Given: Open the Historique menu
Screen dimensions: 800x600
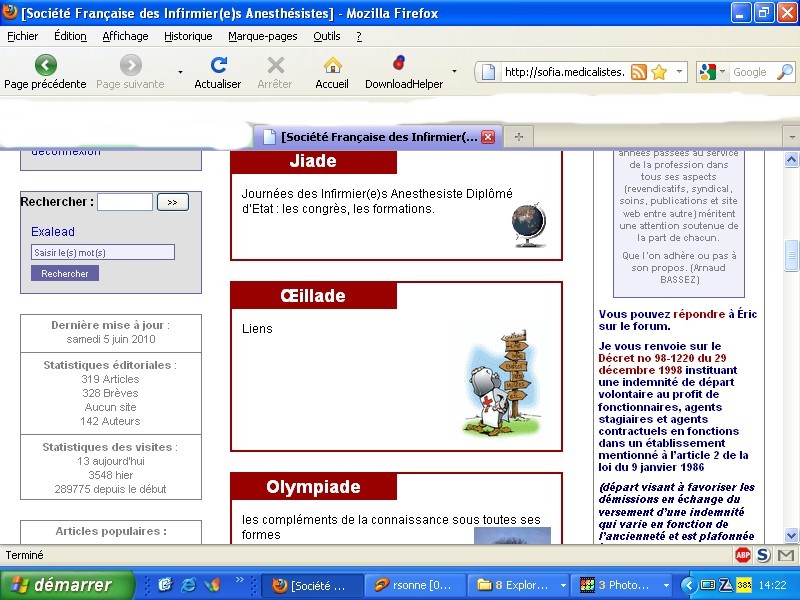Looking at the screenshot, I should pyautogui.click(x=188, y=36).
